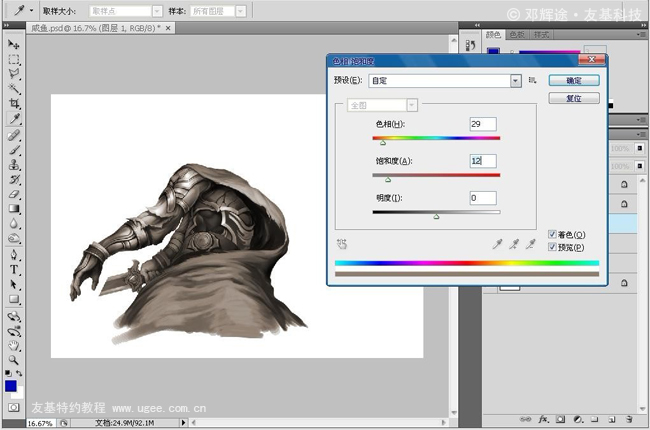Toggle the 预览 preview checkbox
650x430 pixels.
552,247
